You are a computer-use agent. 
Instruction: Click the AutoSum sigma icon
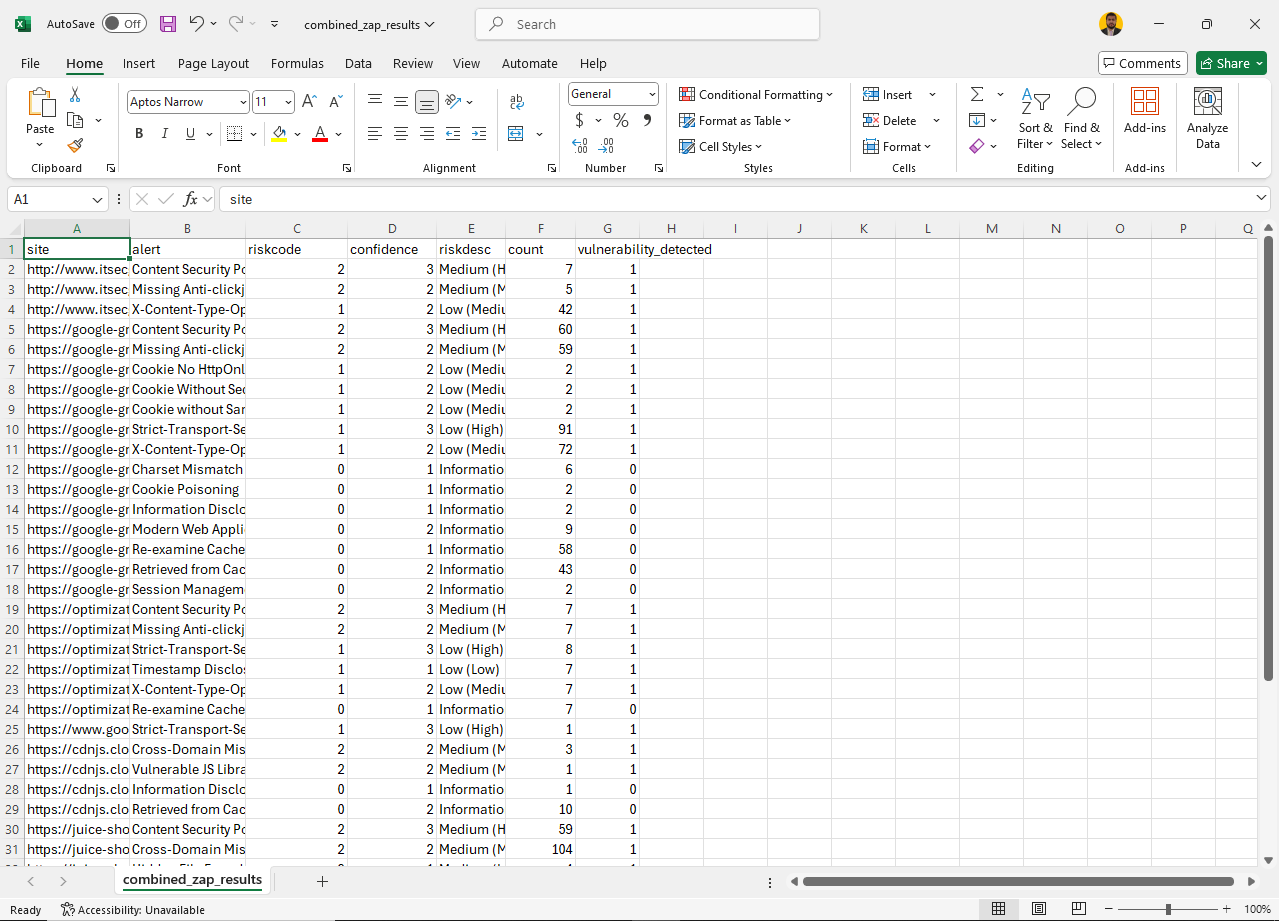point(977,94)
